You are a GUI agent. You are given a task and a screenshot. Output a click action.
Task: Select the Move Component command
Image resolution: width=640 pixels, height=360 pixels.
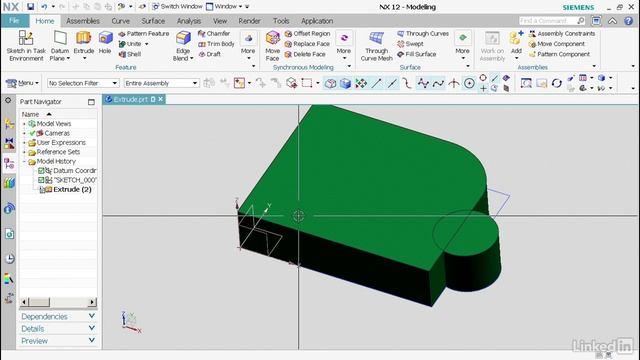click(x=557, y=44)
